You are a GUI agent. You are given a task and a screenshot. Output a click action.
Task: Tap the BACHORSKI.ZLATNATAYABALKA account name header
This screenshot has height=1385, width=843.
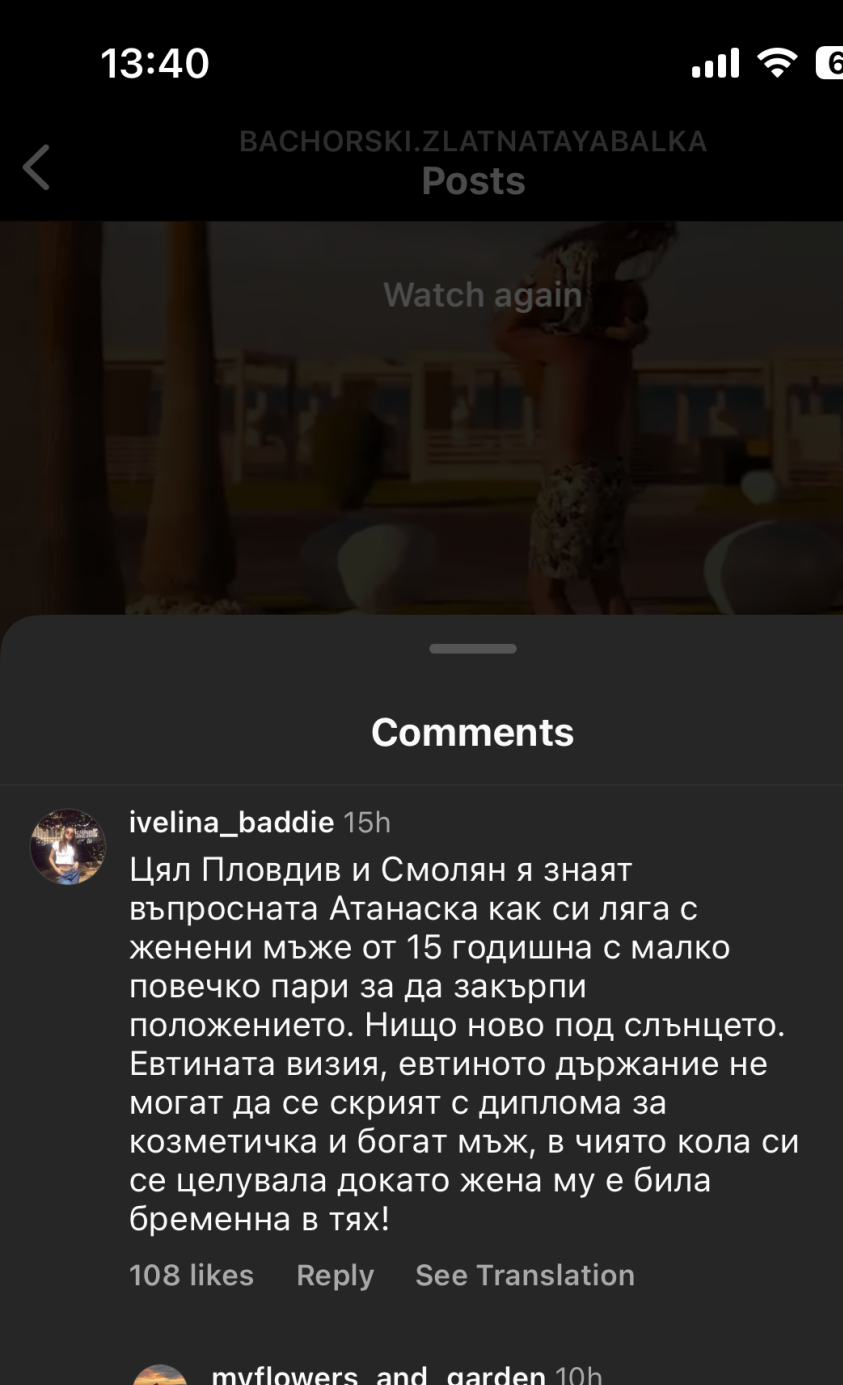pyautogui.click(x=473, y=142)
